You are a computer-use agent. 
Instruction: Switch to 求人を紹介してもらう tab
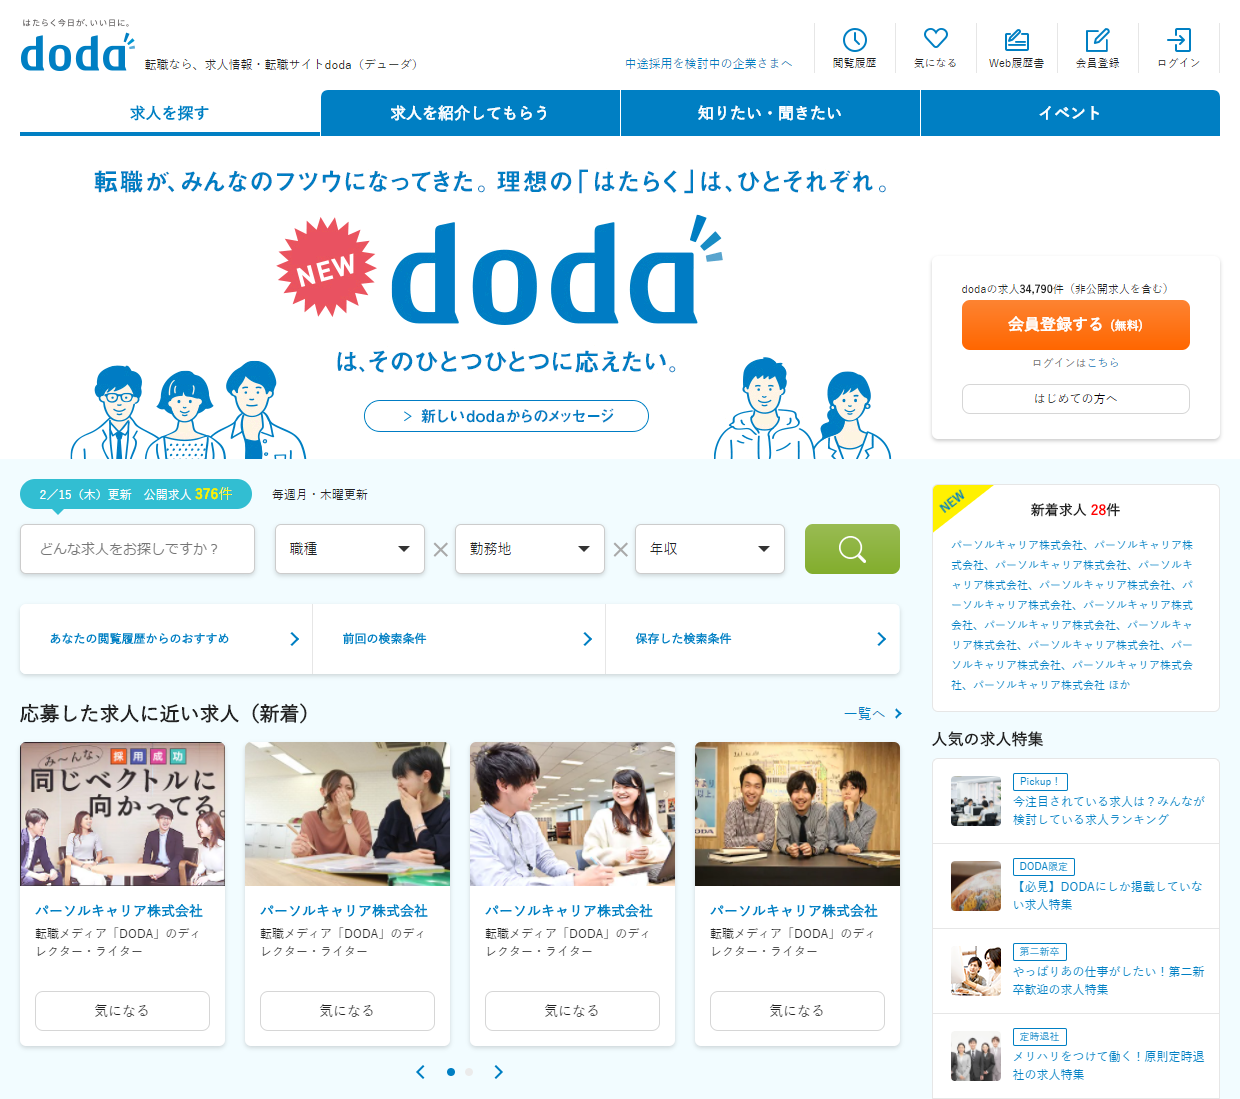(470, 113)
